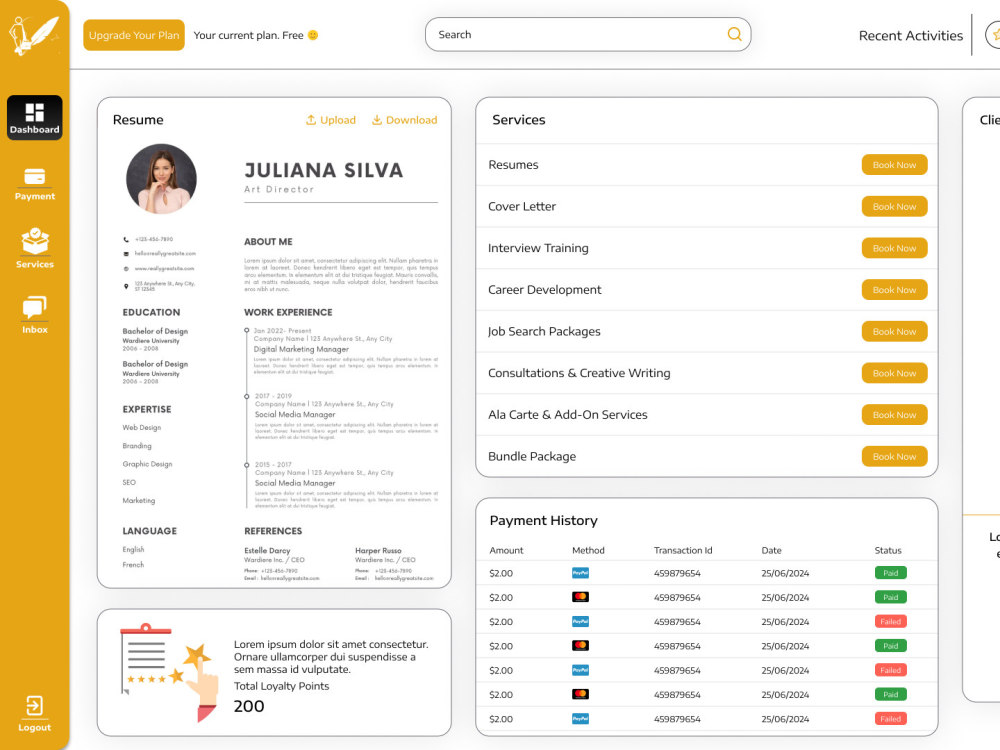Click the Mastercard icon in sixth payment row
Image resolution: width=1000 pixels, height=750 pixels.
point(580,694)
